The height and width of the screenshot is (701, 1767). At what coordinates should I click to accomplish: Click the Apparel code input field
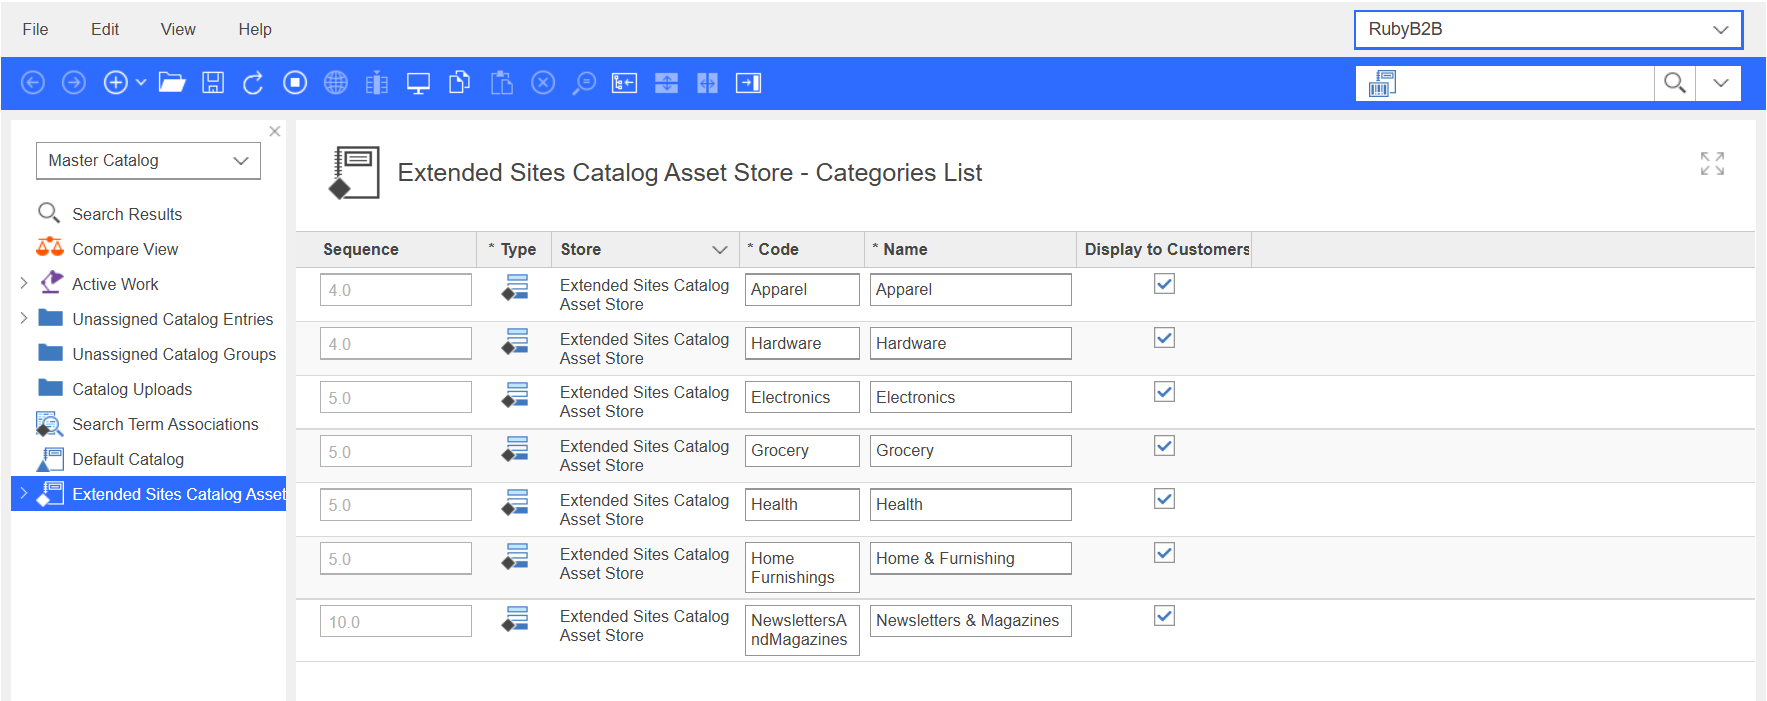click(802, 289)
